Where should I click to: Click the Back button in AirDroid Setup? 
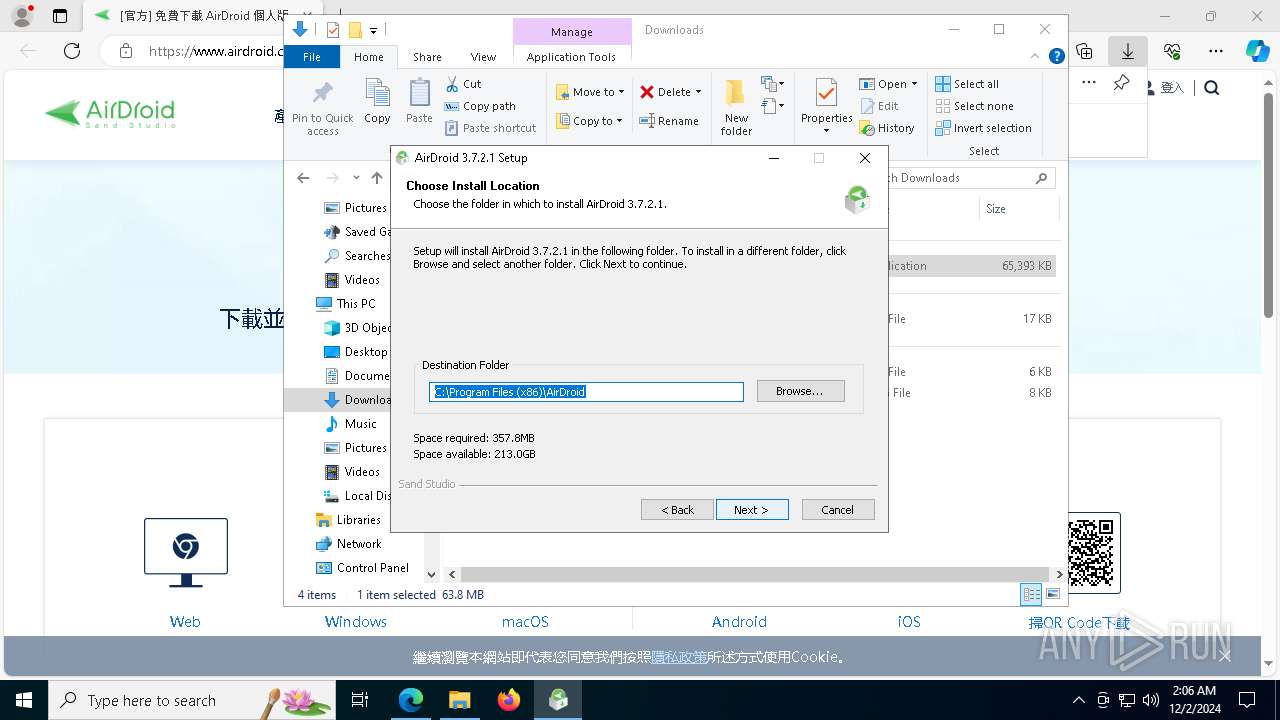(677, 510)
